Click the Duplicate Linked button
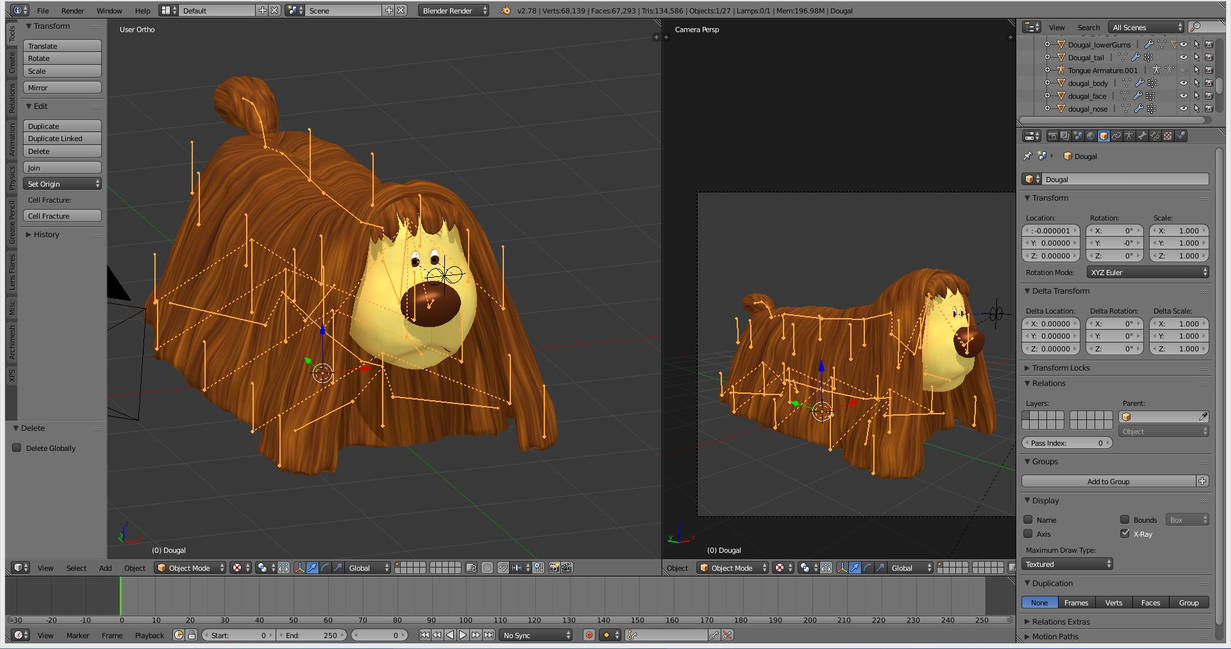1231x649 pixels. click(63, 139)
